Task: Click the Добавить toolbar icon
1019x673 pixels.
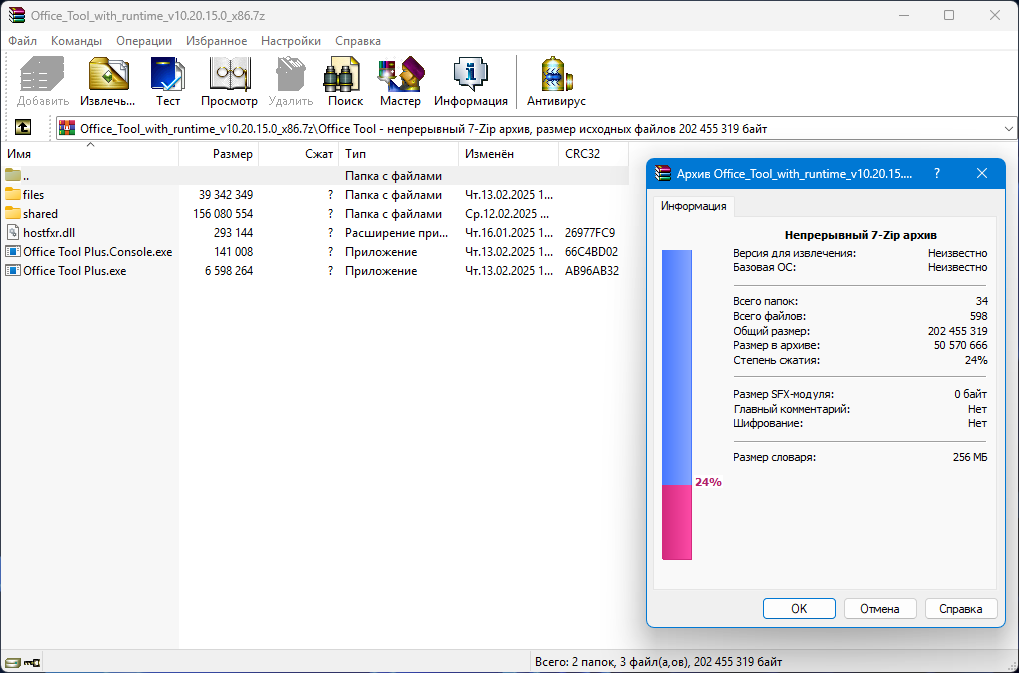Action: pyautogui.click(x=43, y=81)
